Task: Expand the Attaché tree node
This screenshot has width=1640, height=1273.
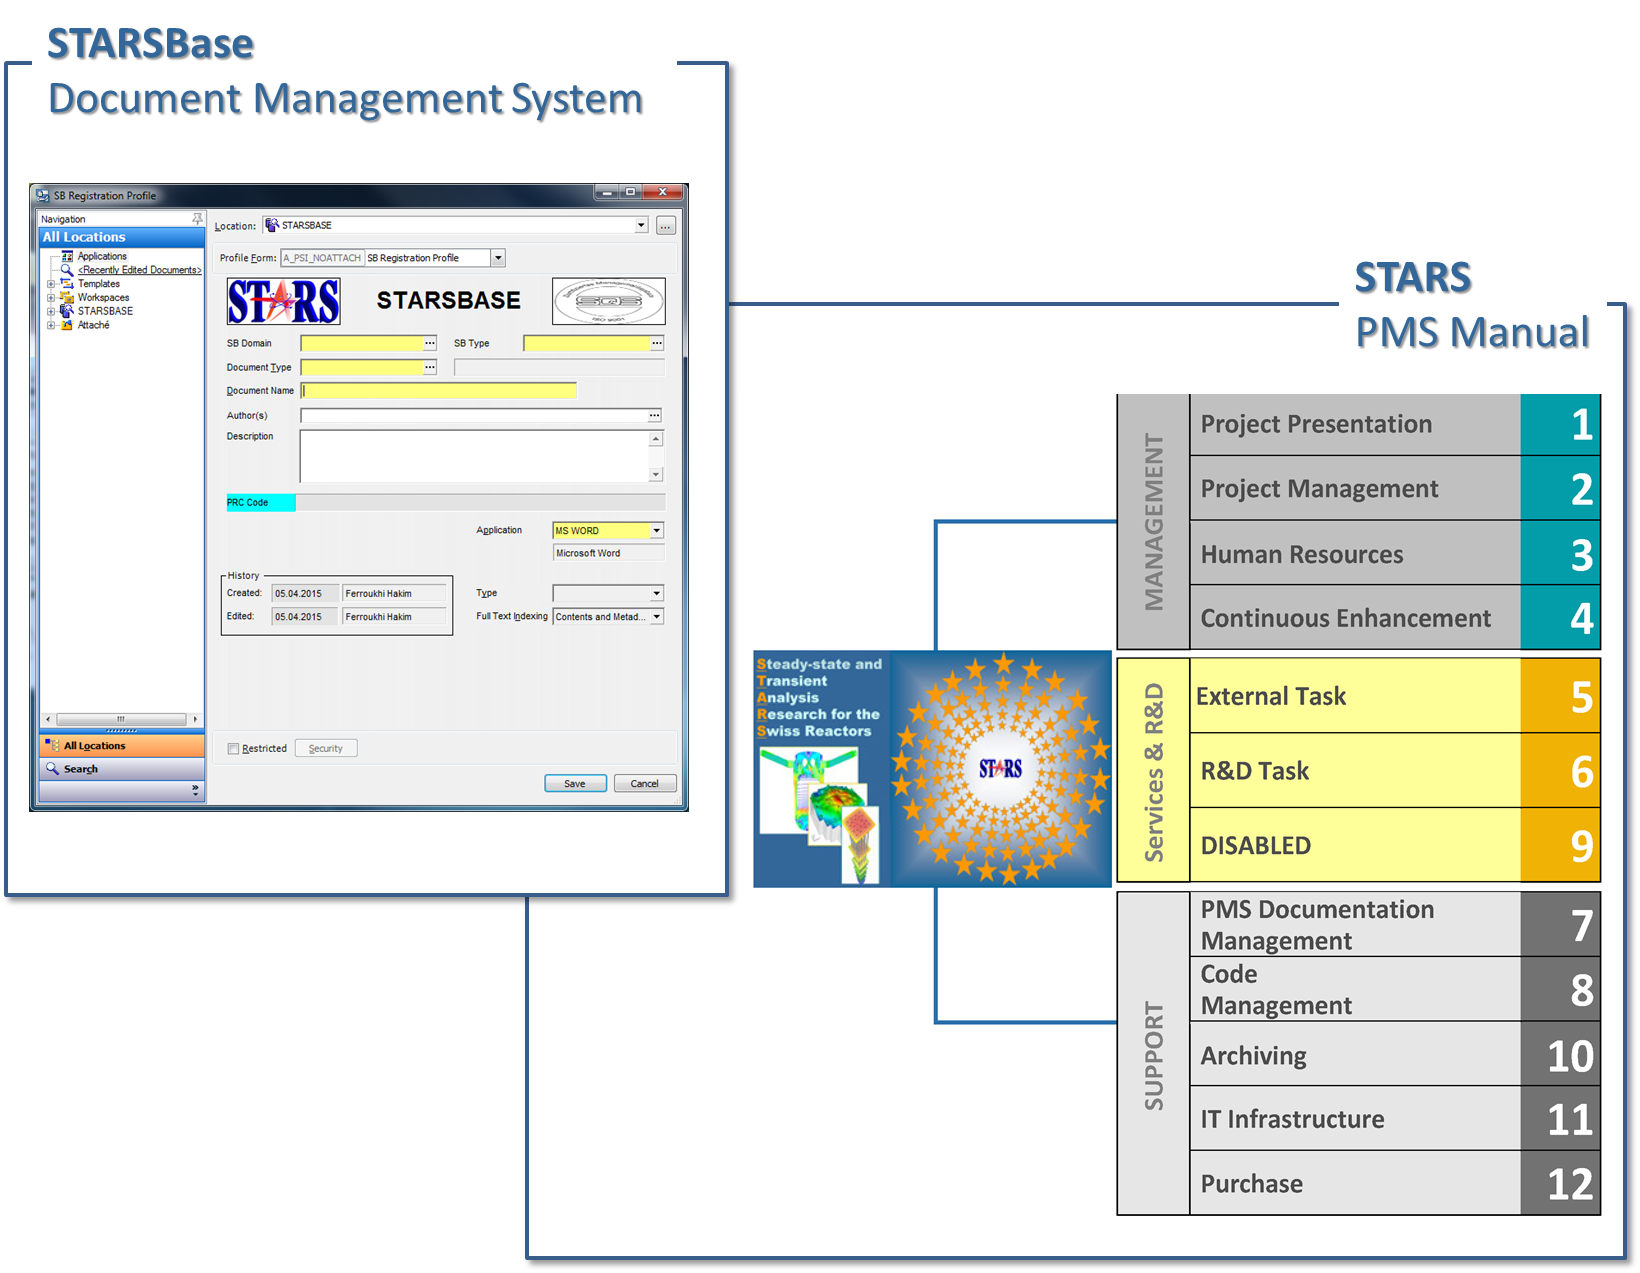Action: coord(51,325)
